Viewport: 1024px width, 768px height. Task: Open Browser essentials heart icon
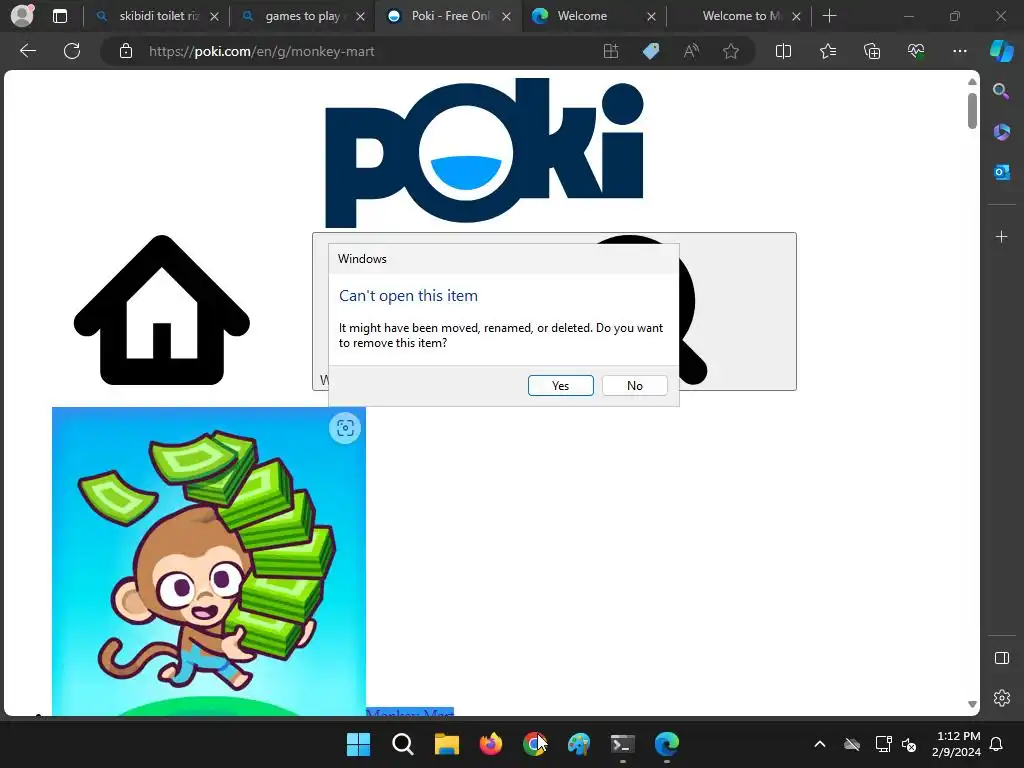coord(916,51)
